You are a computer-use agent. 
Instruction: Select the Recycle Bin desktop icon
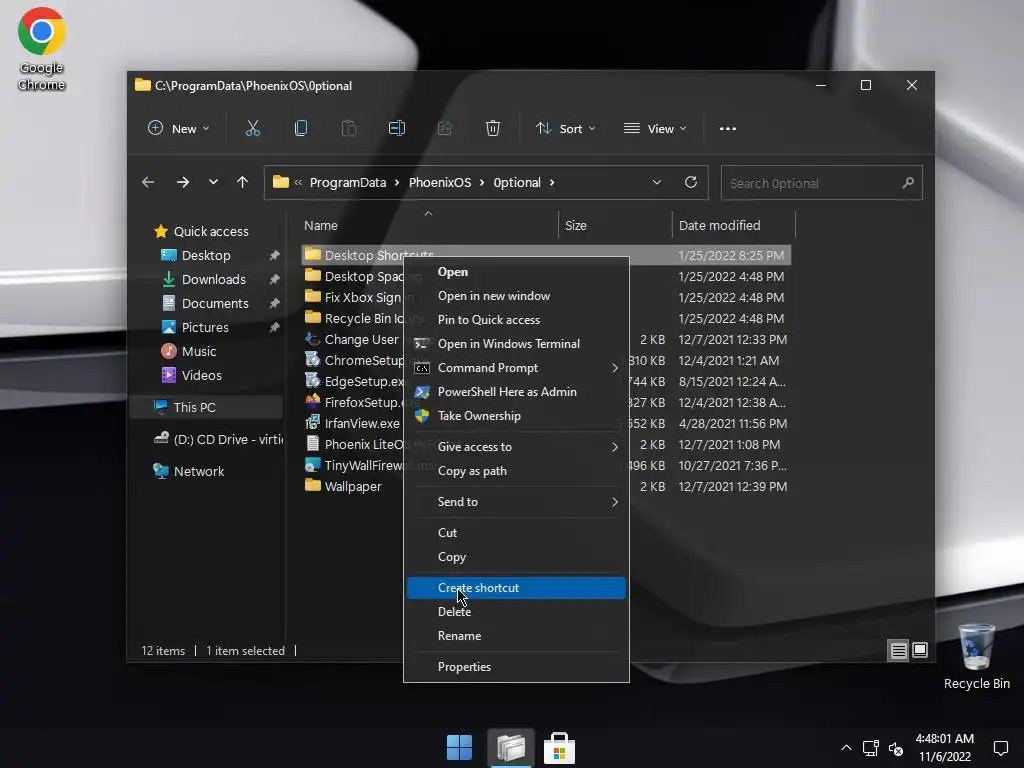[x=976, y=657]
